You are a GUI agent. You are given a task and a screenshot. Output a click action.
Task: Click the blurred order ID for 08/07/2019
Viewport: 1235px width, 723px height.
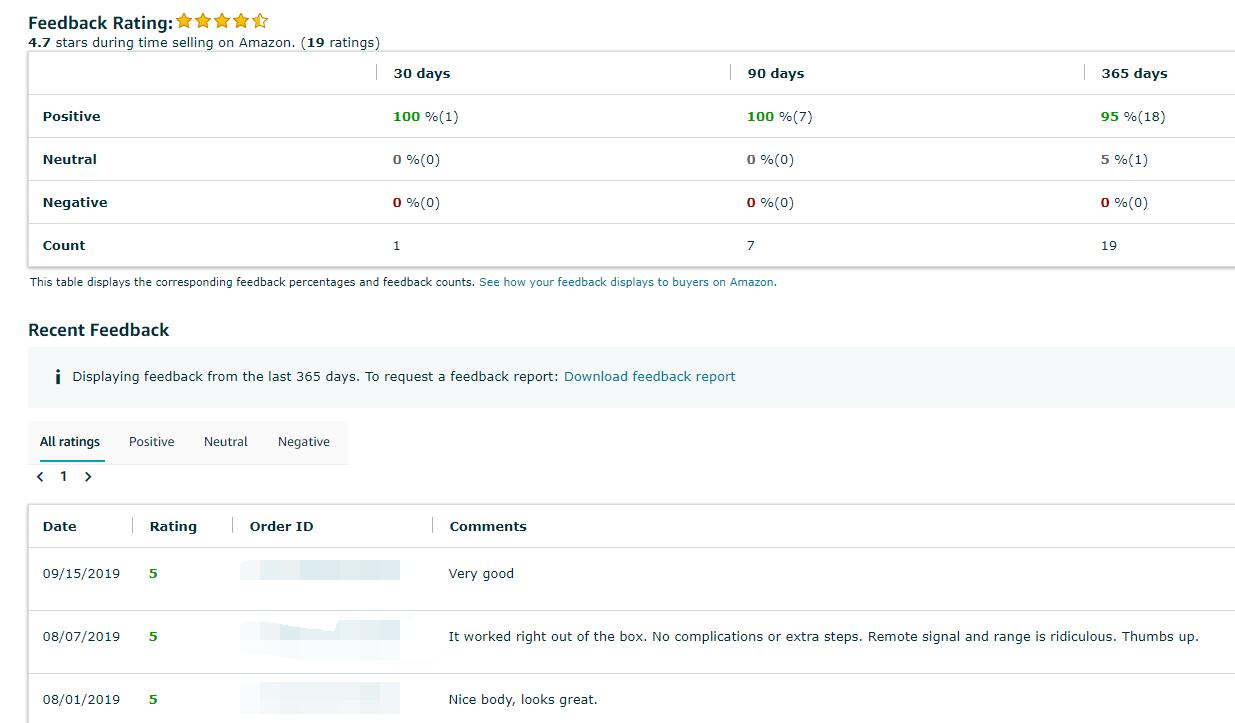320,632
